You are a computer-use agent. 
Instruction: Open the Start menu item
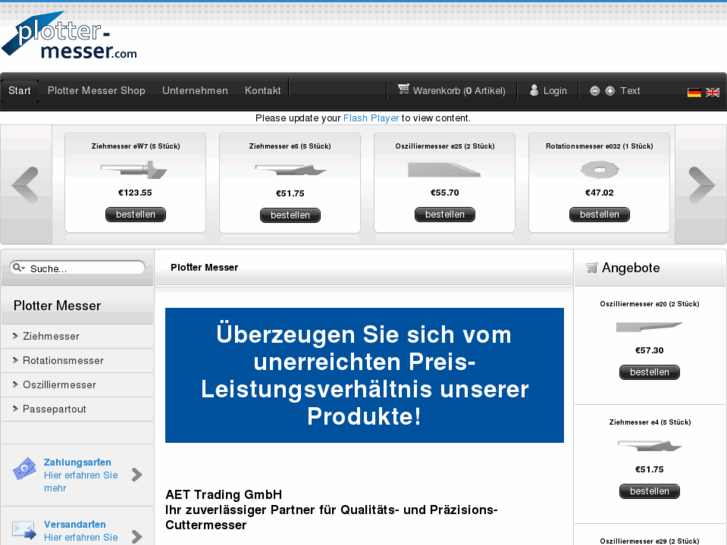tap(19, 91)
